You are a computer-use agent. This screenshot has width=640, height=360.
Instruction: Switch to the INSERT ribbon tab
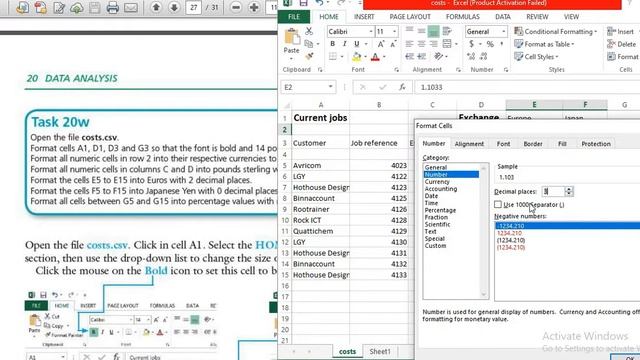coord(364,17)
